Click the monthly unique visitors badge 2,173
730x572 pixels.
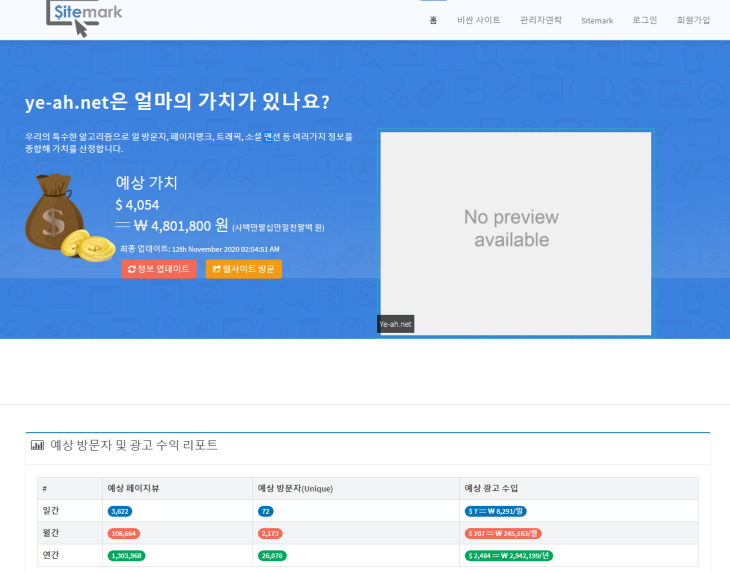click(271, 533)
